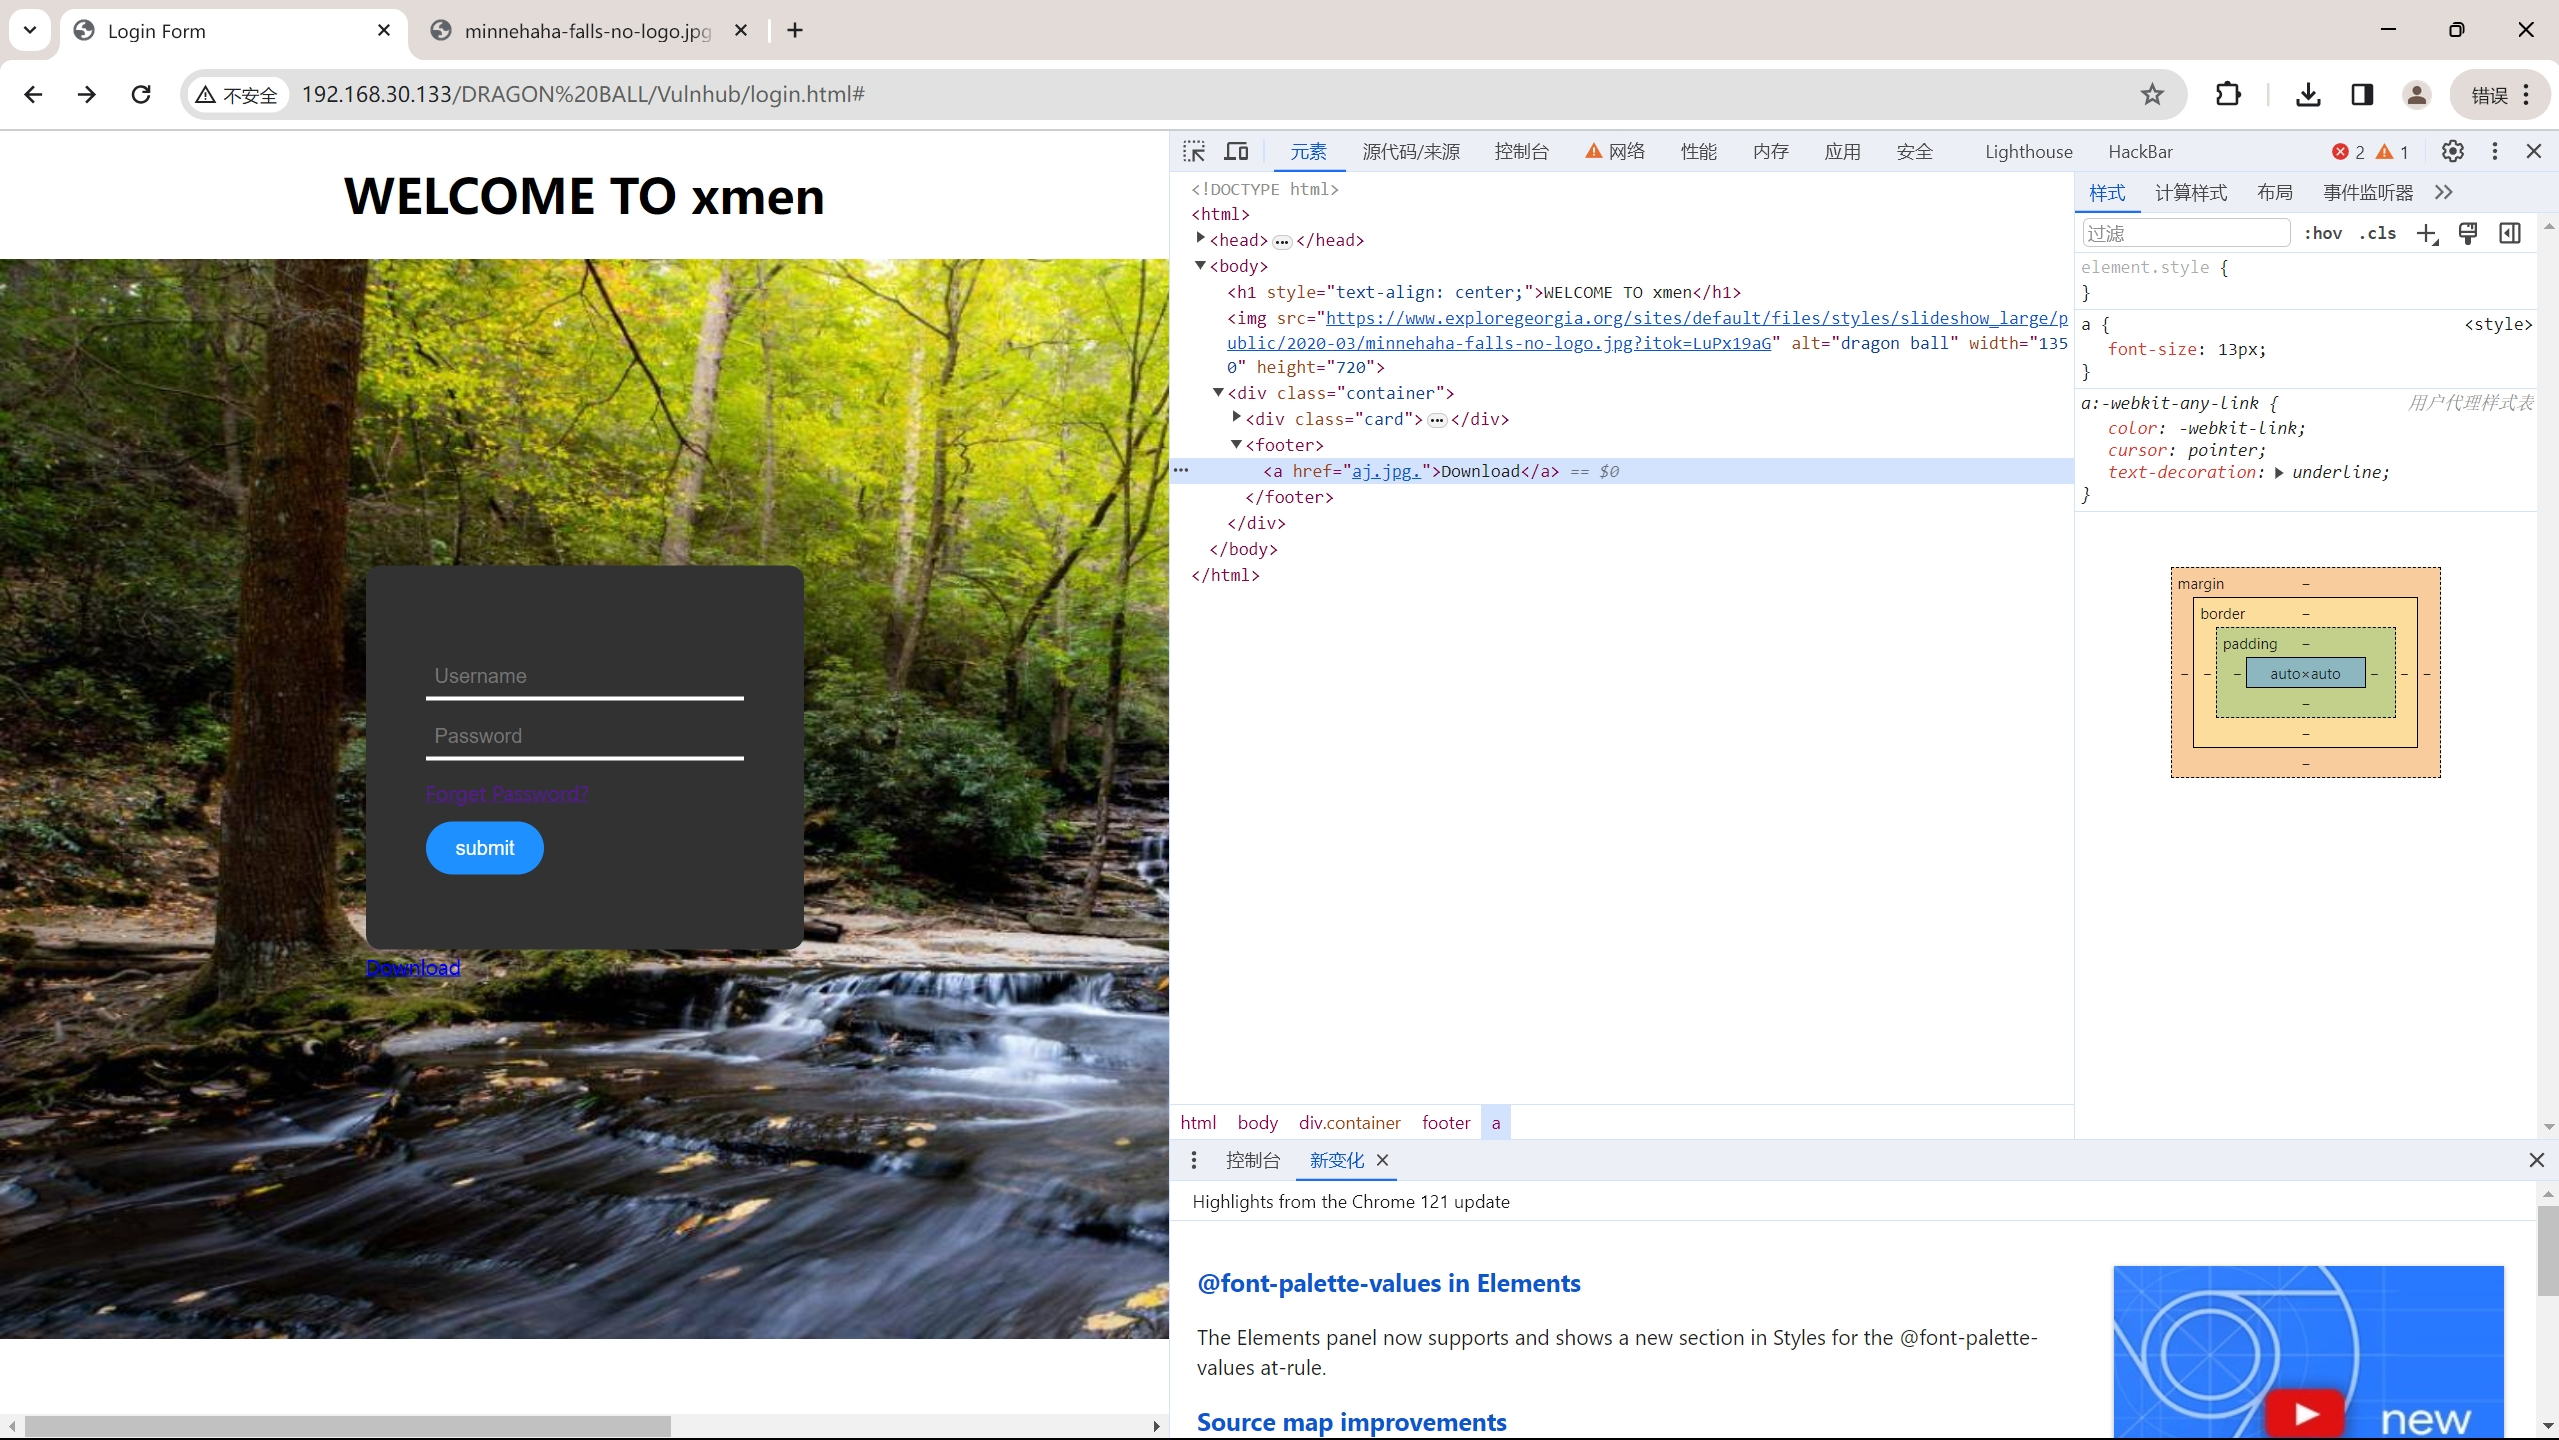Open the HackBar tab
This screenshot has height=1440, width=2559.
pos(2140,151)
